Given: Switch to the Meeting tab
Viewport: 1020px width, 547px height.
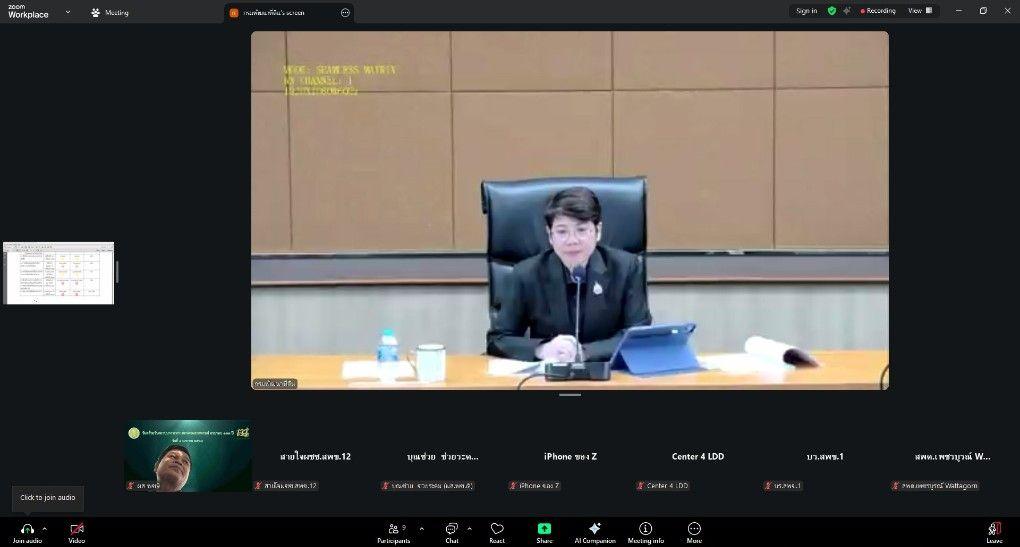Looking at the screenshot, I should pyautogui.click(x=110, y=13).
